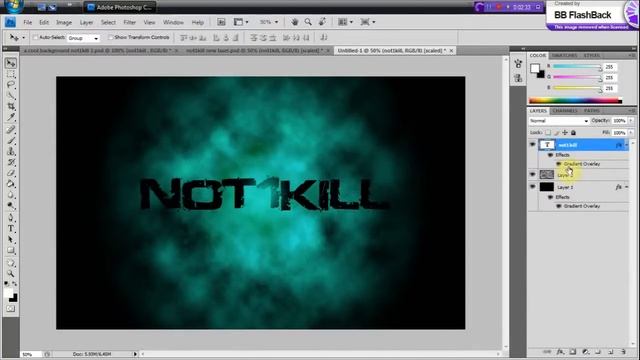Image resolution: width=640 pixels, height=360 pixels.
Task: Launch Bridge from the application bar
Action: tap(221, 22)
